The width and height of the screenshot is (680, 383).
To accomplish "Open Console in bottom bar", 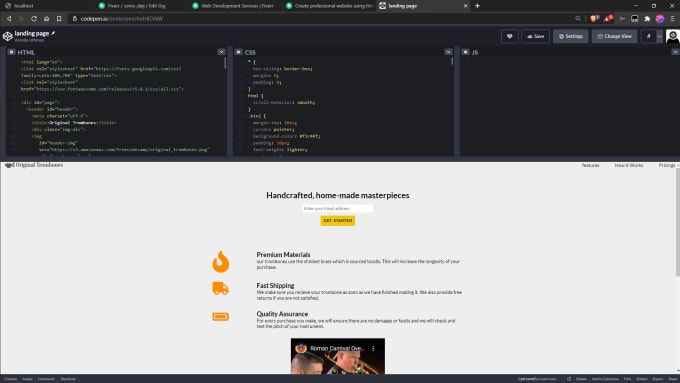I will (10, 379).
